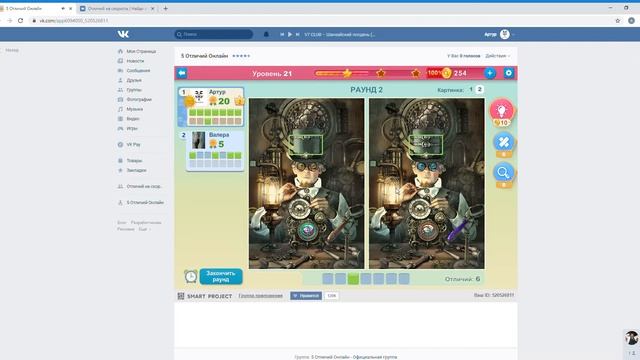Skip to previous track in VK header player
640x360 pixels.
coord(282,35)
